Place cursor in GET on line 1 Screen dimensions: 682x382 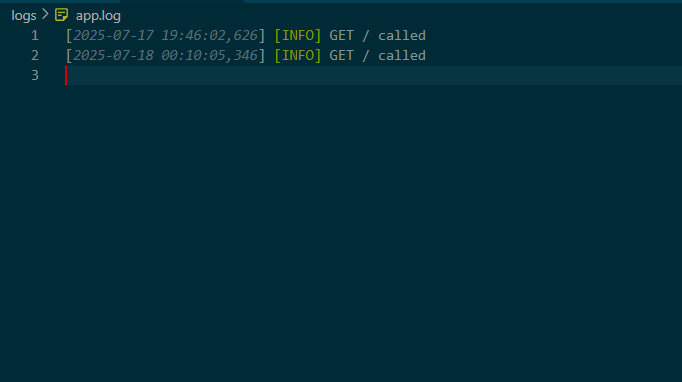click(341, 36)
